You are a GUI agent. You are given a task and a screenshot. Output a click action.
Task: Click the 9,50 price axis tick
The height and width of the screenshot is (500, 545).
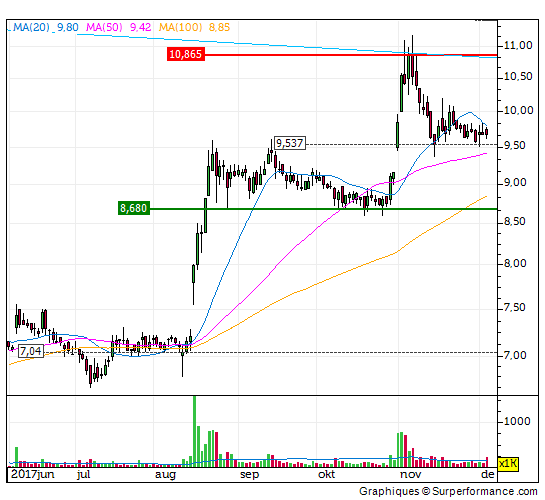(514, 145)
